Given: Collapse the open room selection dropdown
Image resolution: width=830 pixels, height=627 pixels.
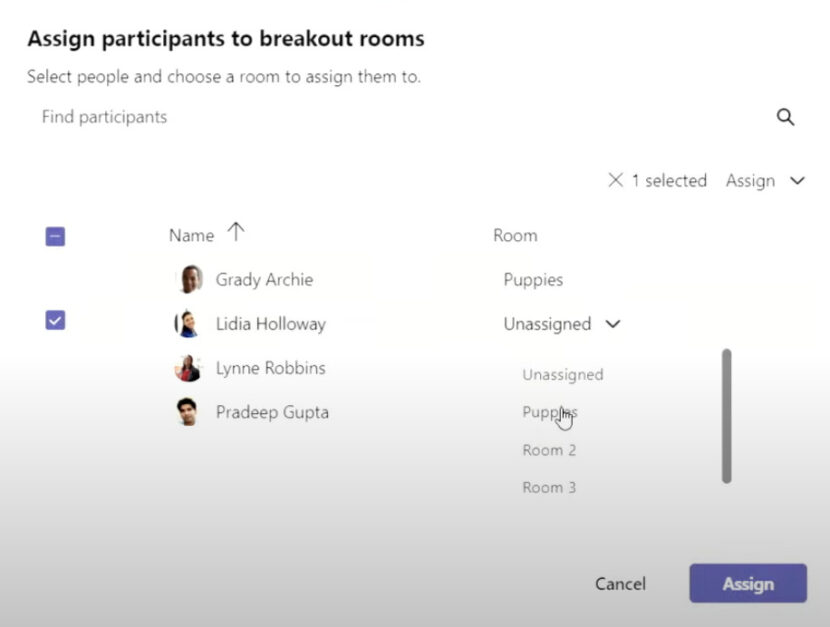Looking at the screenshot, I should pyautogui.click(x=613, y=324).
